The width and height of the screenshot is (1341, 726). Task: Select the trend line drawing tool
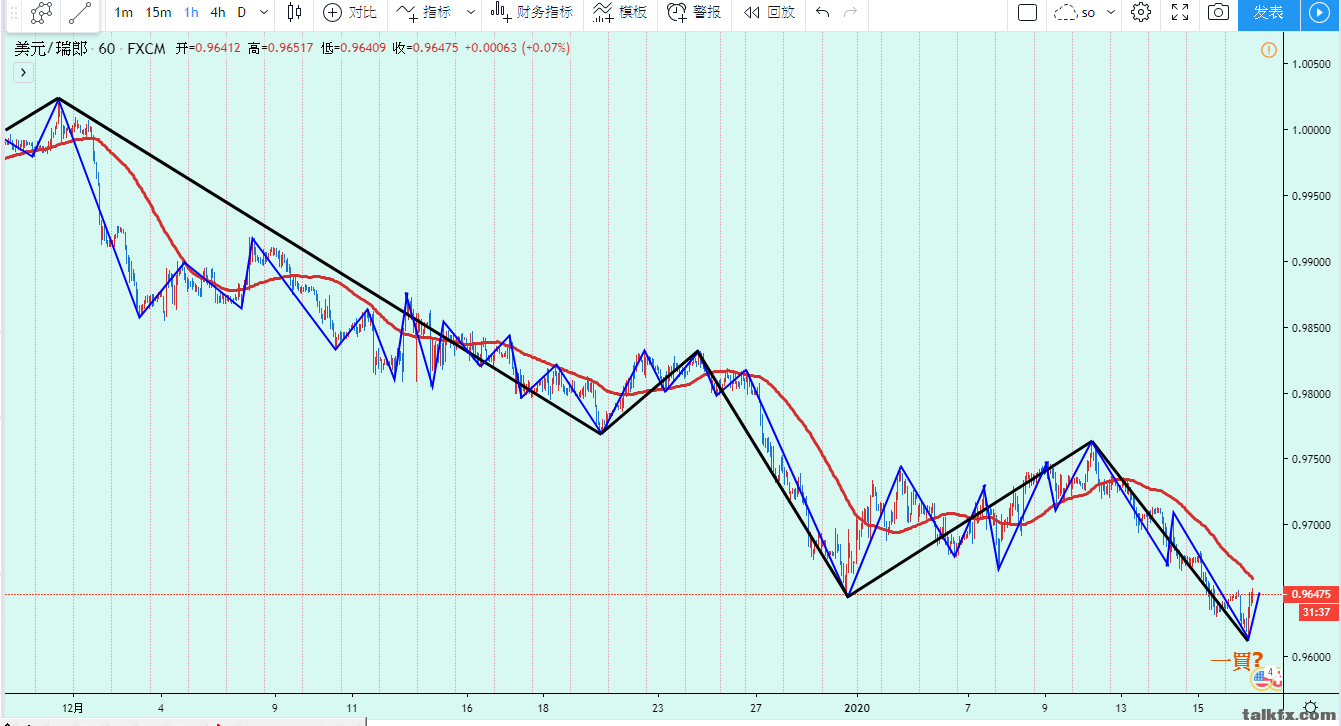click(x=81, y=13)
